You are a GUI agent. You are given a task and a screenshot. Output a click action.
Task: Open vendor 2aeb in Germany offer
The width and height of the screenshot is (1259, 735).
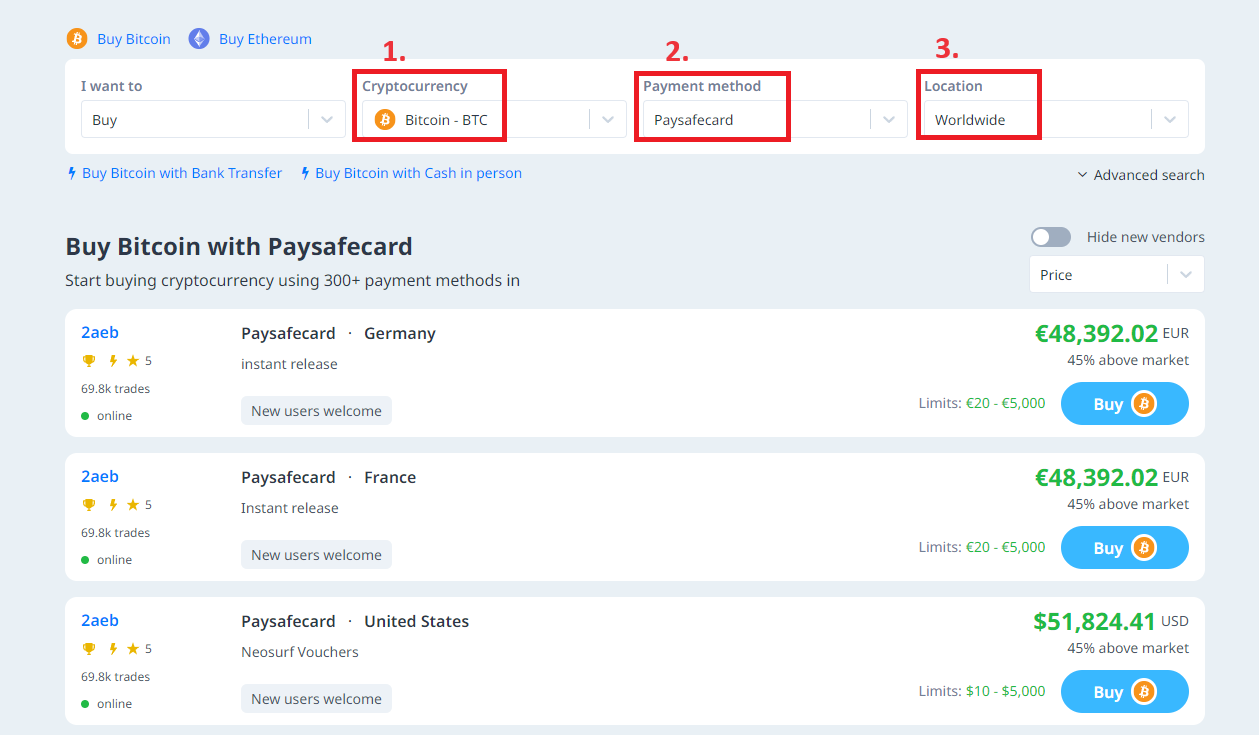[x=100, y=333]
